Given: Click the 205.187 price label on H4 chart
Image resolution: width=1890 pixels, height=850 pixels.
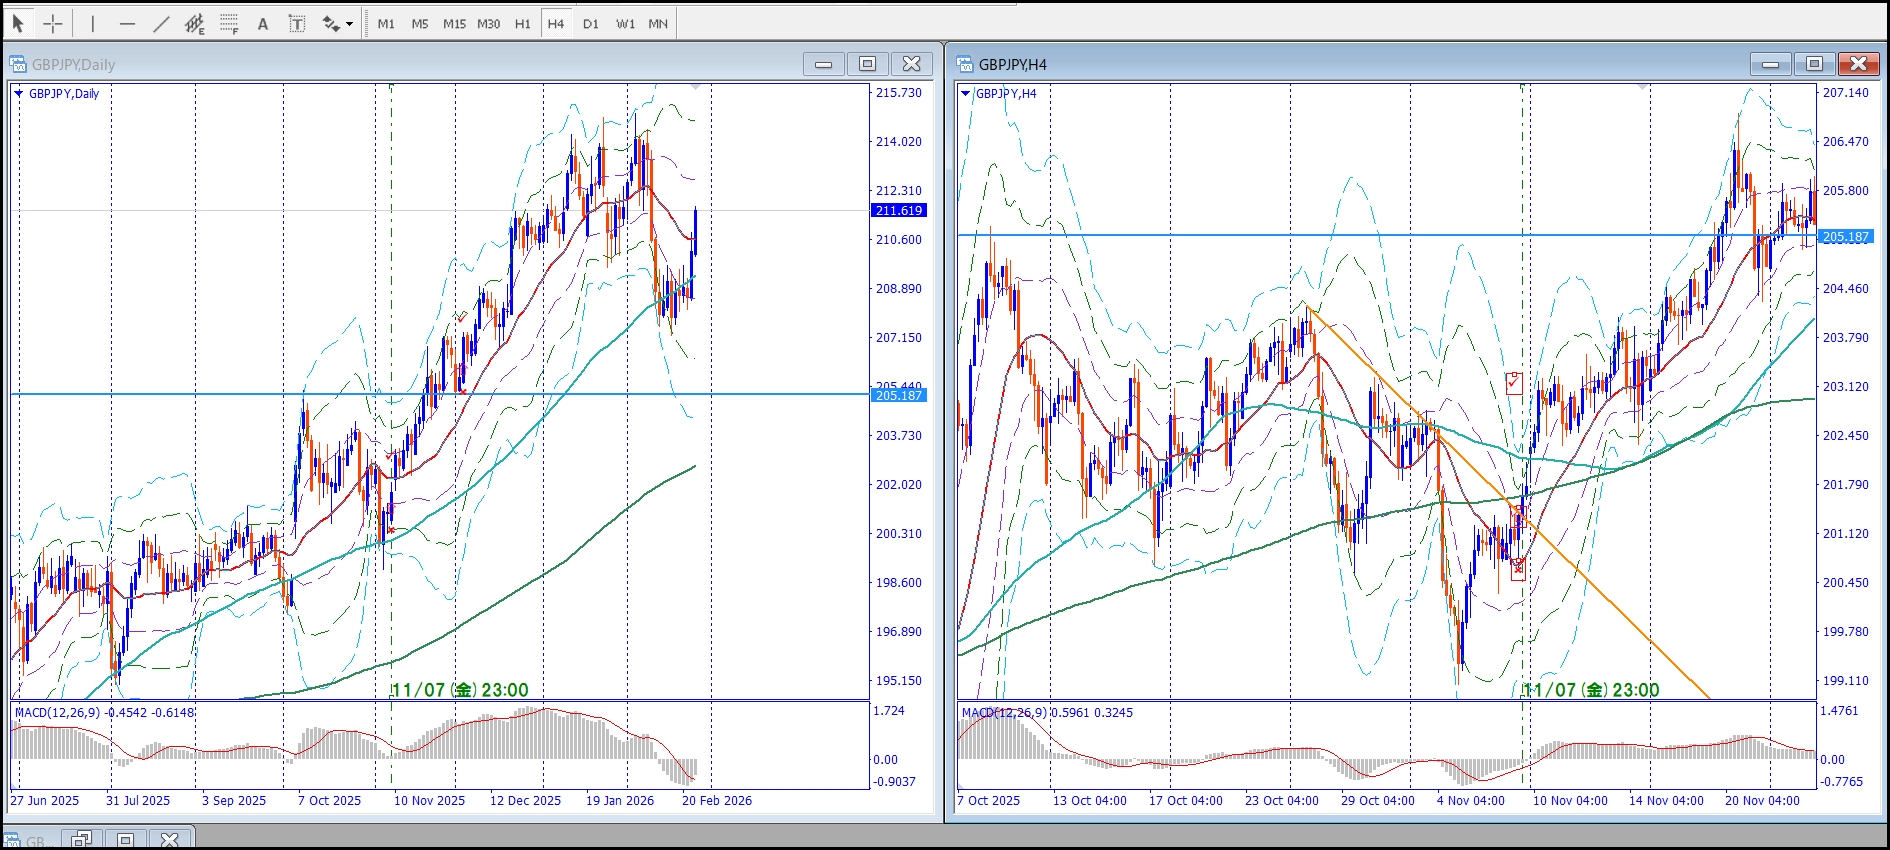Looking at the screenshot, I should click(x=1845, y=237).
